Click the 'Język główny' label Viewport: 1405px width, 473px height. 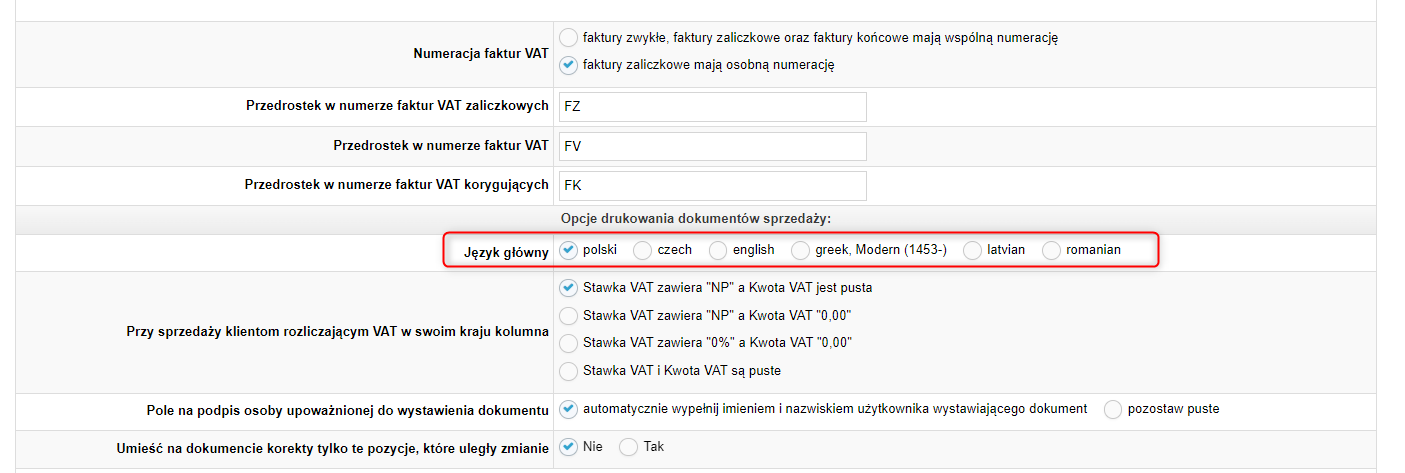click(x=507, y=252)
